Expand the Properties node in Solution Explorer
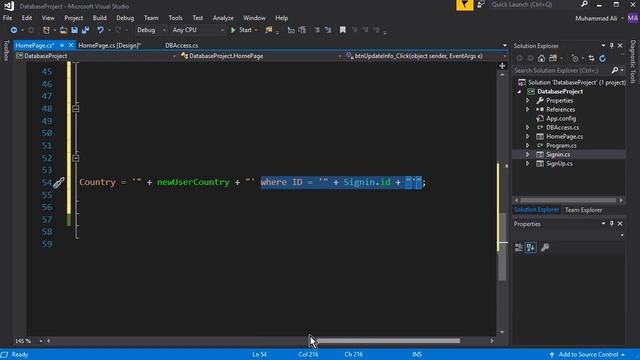This screenshot has height=360, width=640. point(528,101)
